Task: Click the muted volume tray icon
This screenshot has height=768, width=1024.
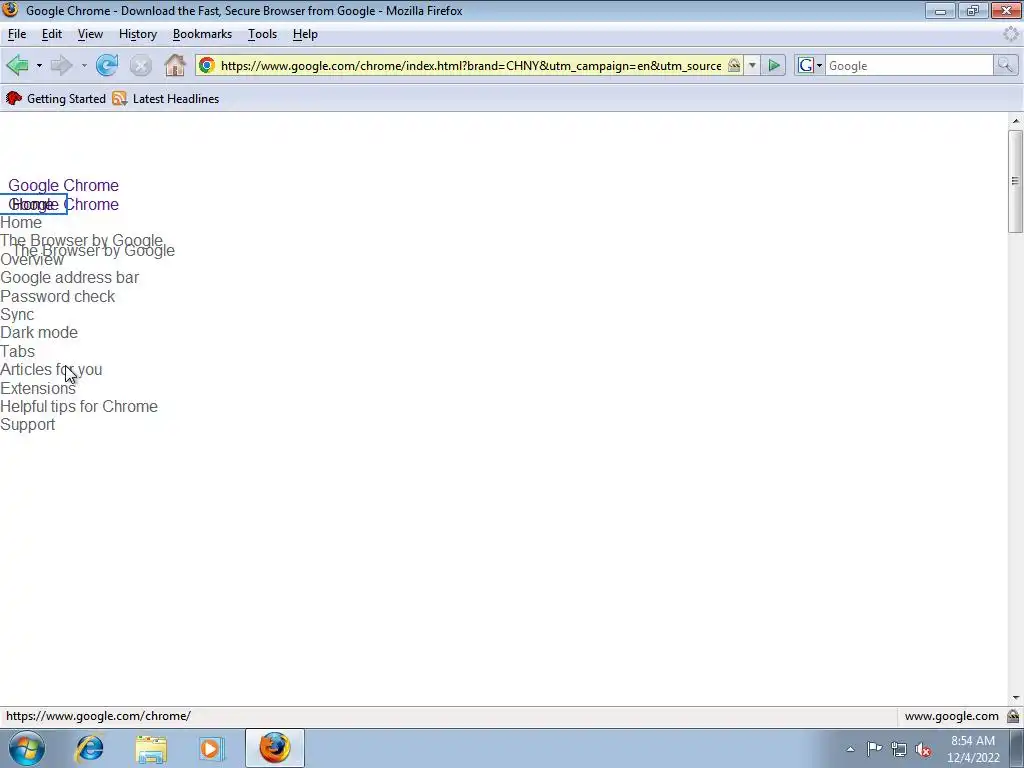Action: point(923,749)
